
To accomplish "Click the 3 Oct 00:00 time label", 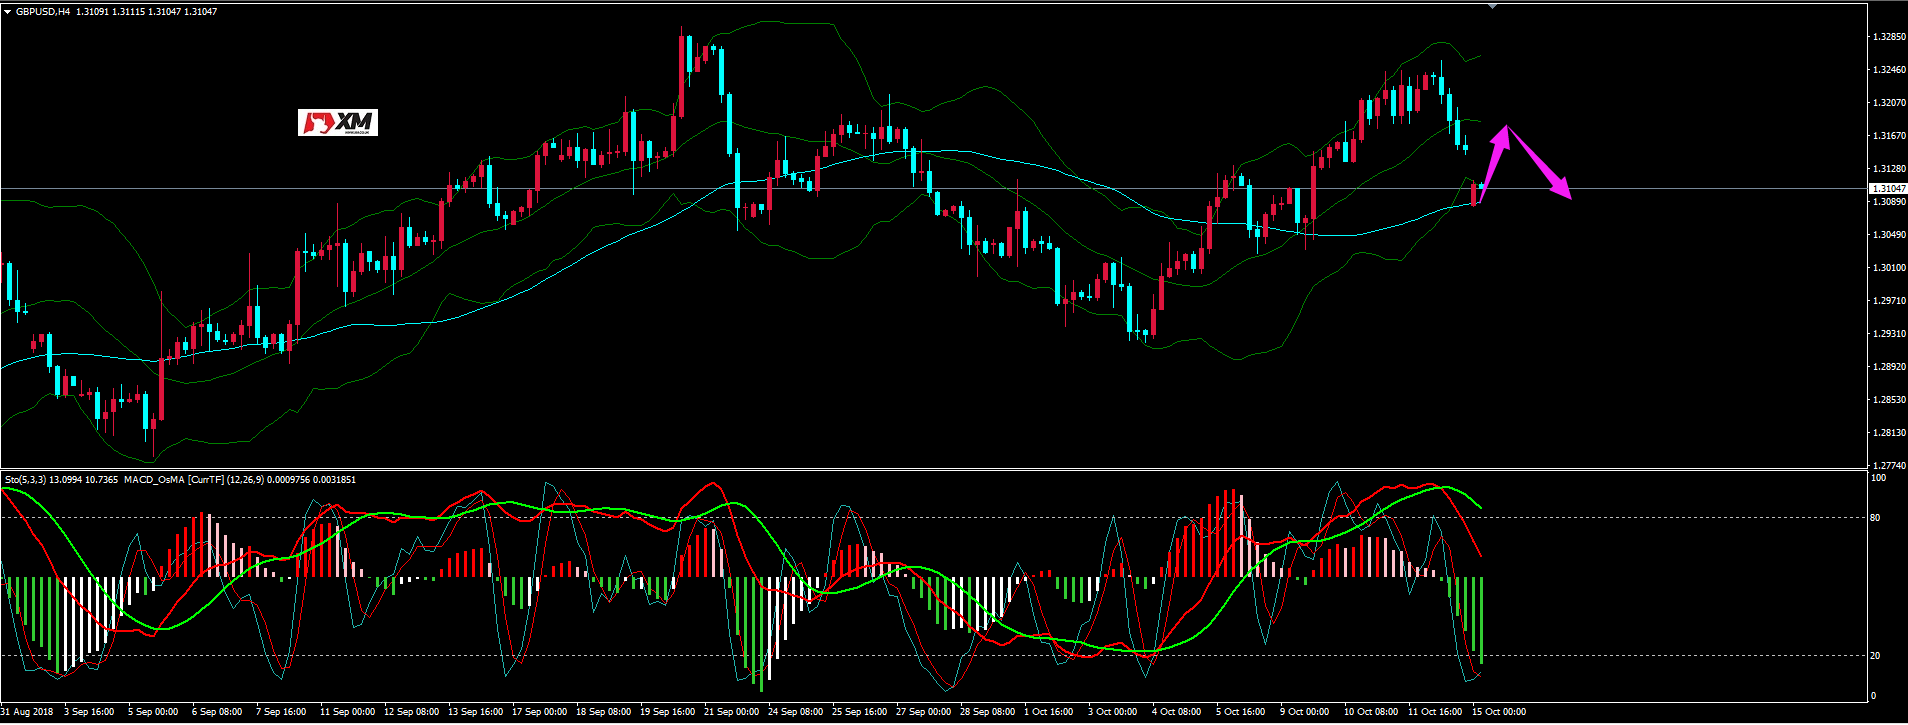I will click(x=1112, y=712).
